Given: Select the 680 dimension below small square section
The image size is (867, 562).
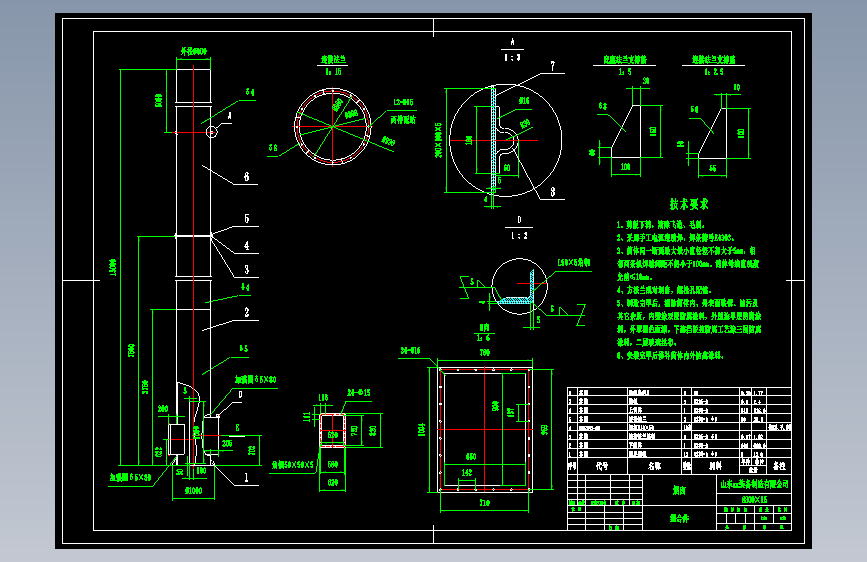Looking at the screenshot, I should (333, 465).
